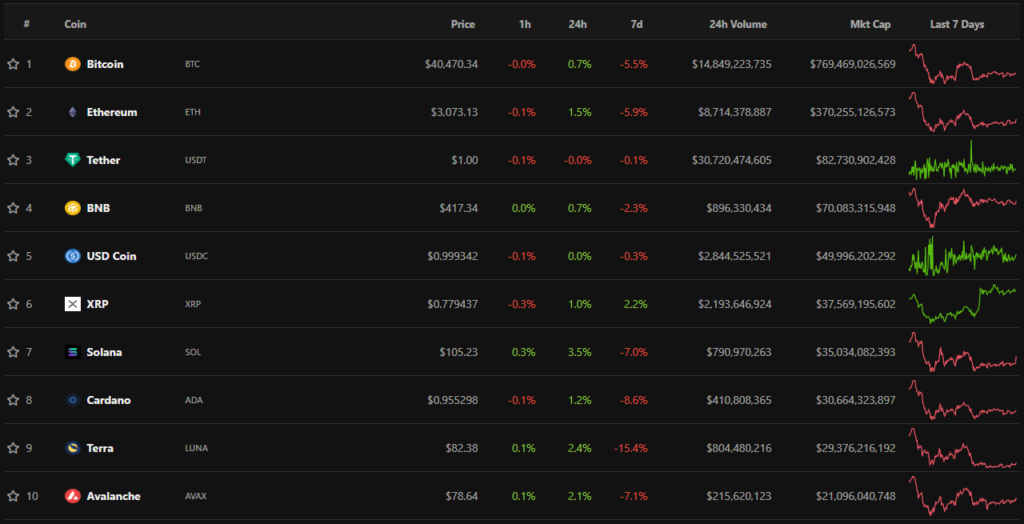1024x524 pixels.
Task: Click the Last 7 Days column header
Action: pyautogui.click(x=957, y=24)
